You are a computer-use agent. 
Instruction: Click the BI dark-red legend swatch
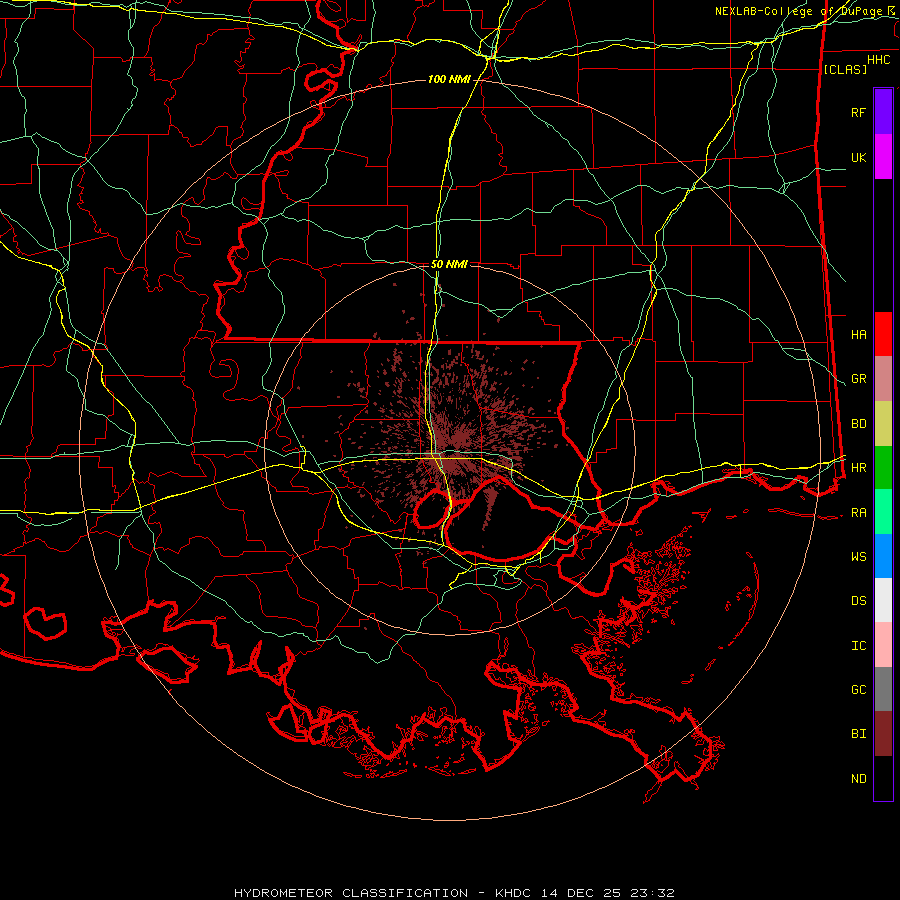coord(883,734)
